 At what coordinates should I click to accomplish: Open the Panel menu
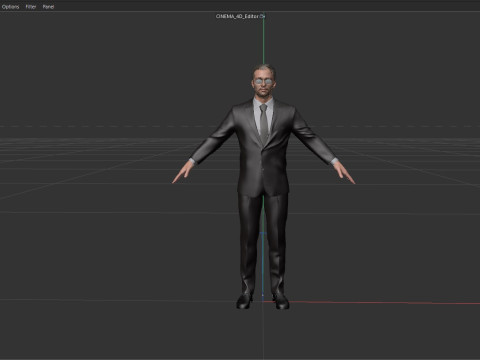click(48, 7)
